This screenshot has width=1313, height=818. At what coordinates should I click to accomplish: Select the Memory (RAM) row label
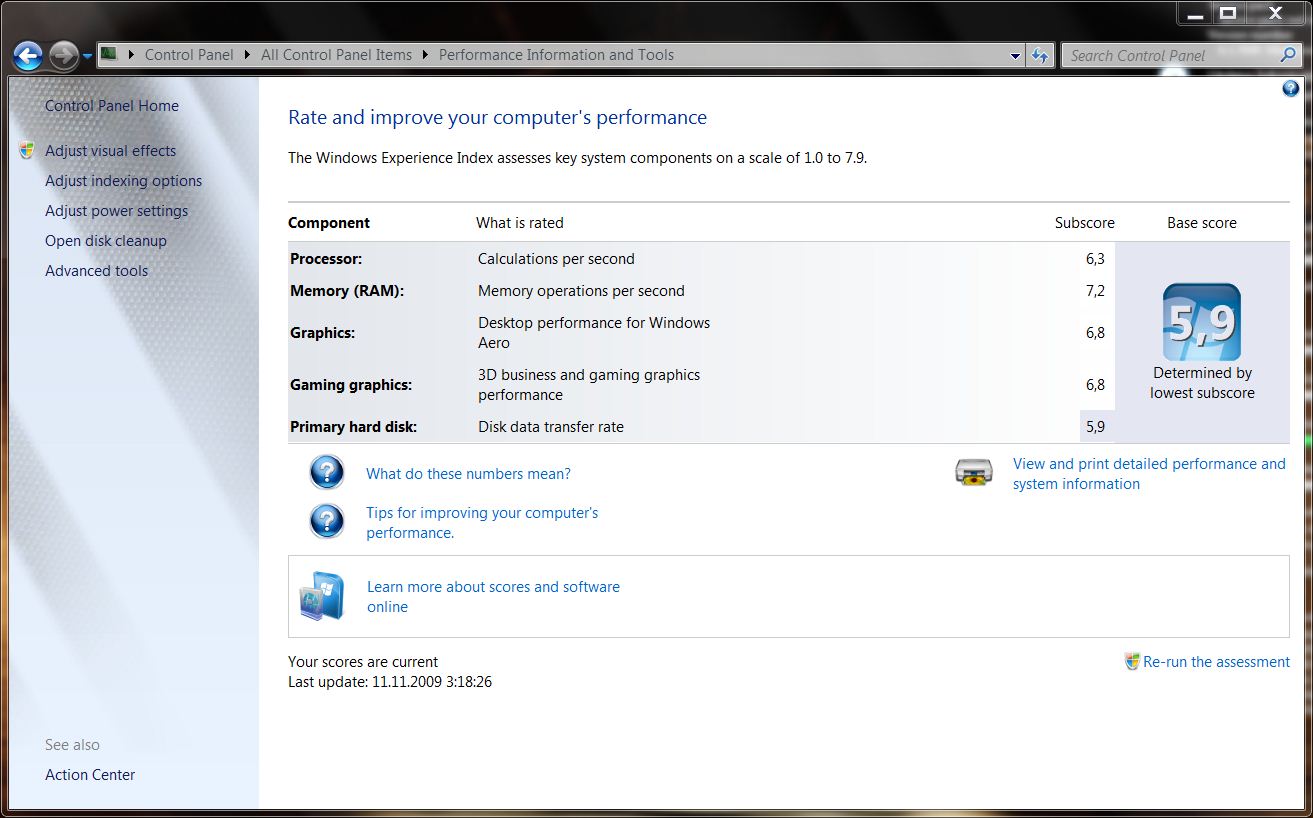click(347, 291)
